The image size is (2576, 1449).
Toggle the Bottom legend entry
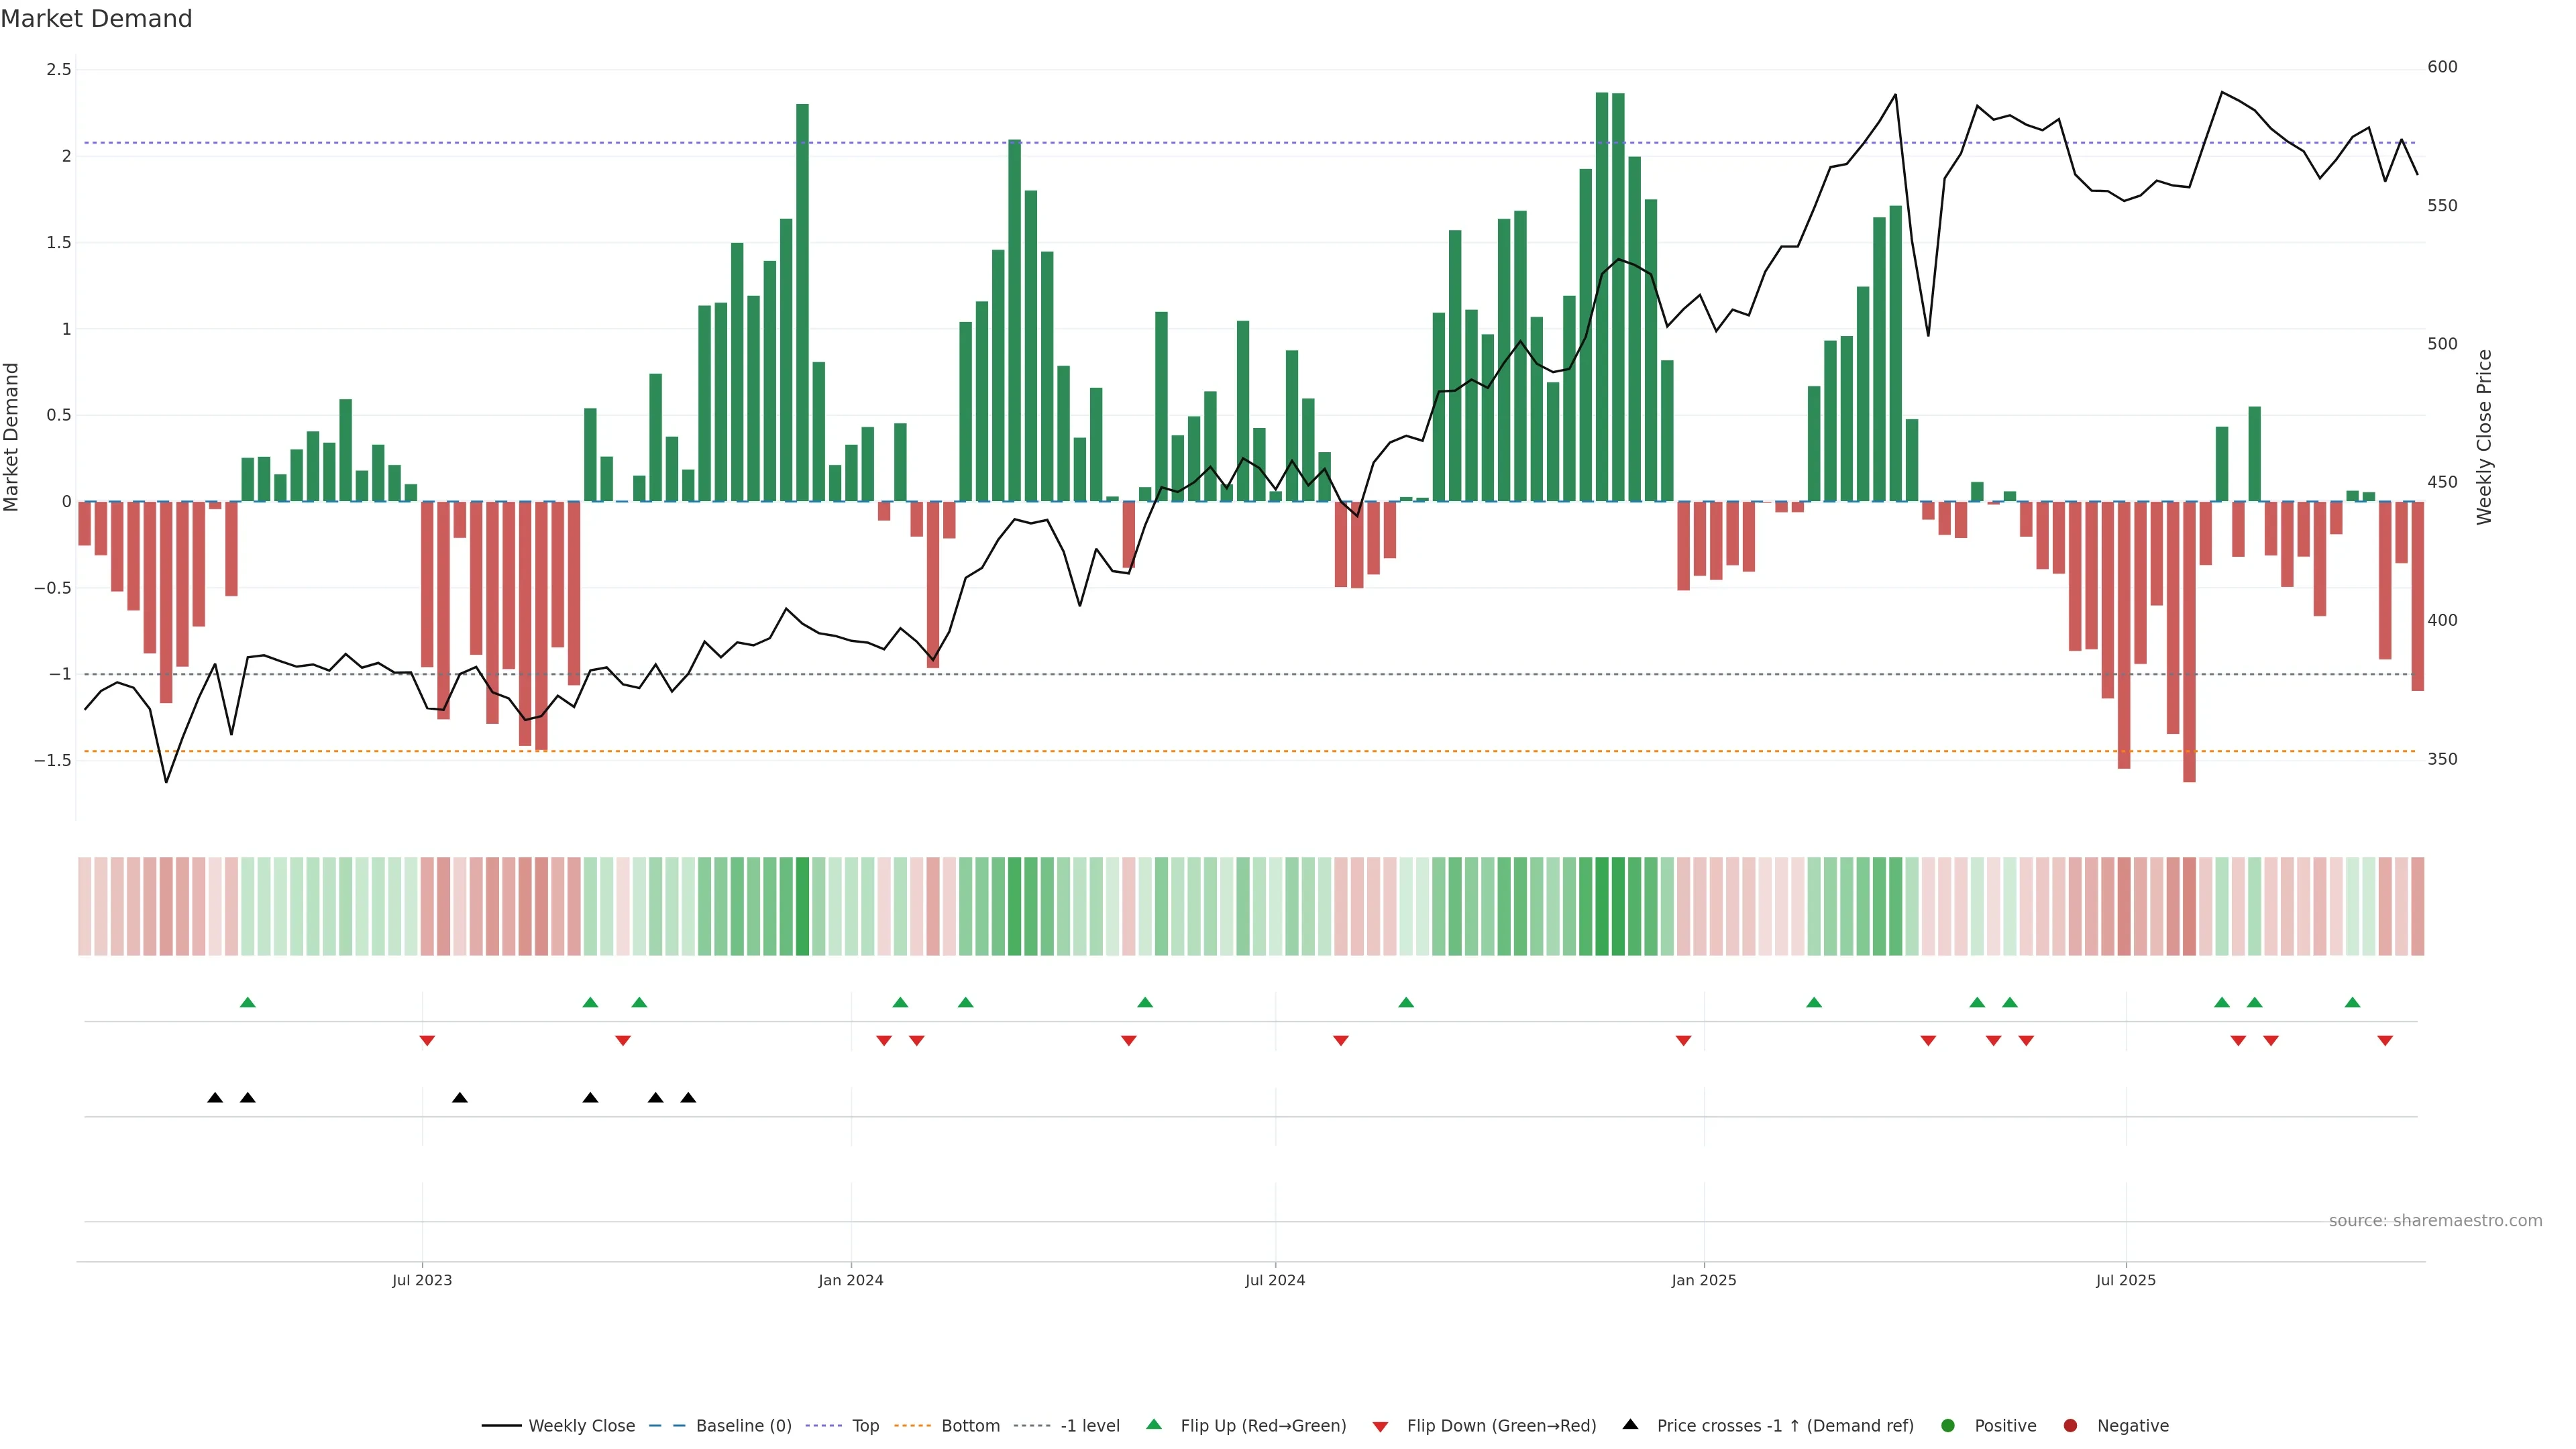coord(970,1426)
